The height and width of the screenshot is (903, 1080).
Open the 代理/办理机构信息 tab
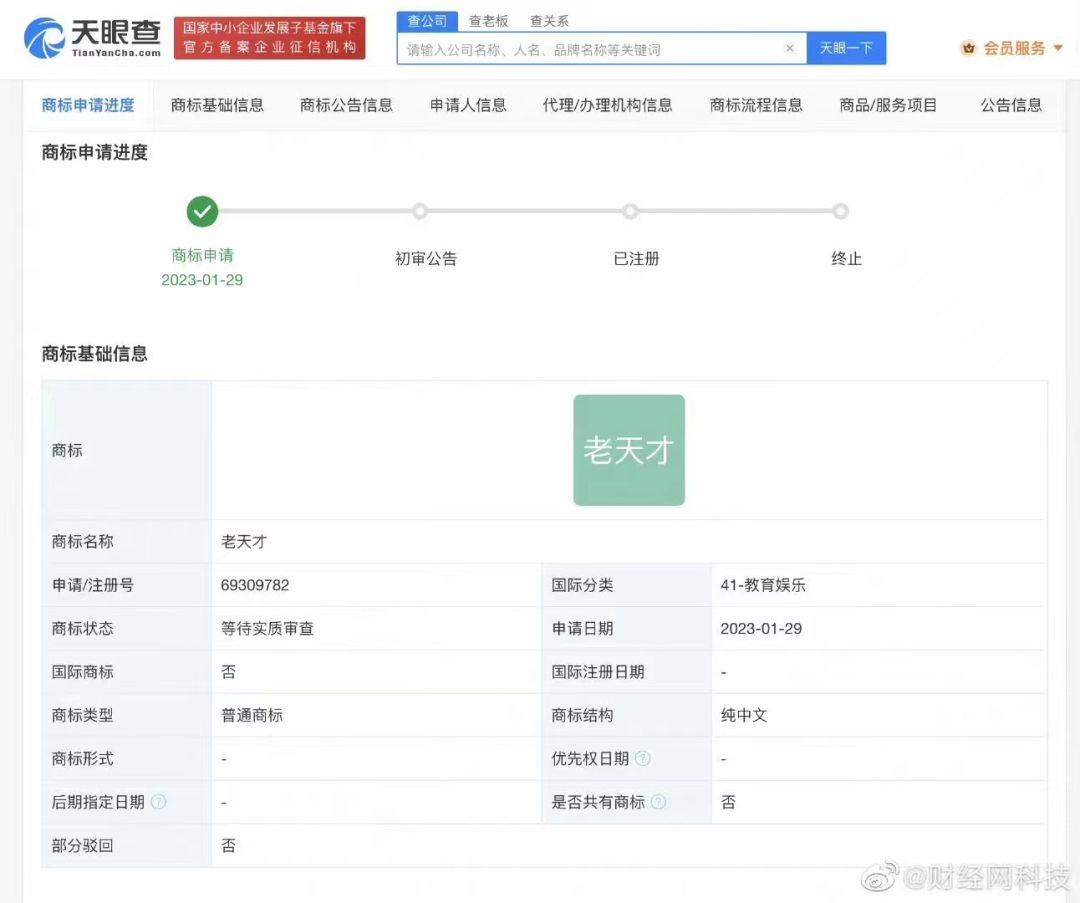click(608, 105)
